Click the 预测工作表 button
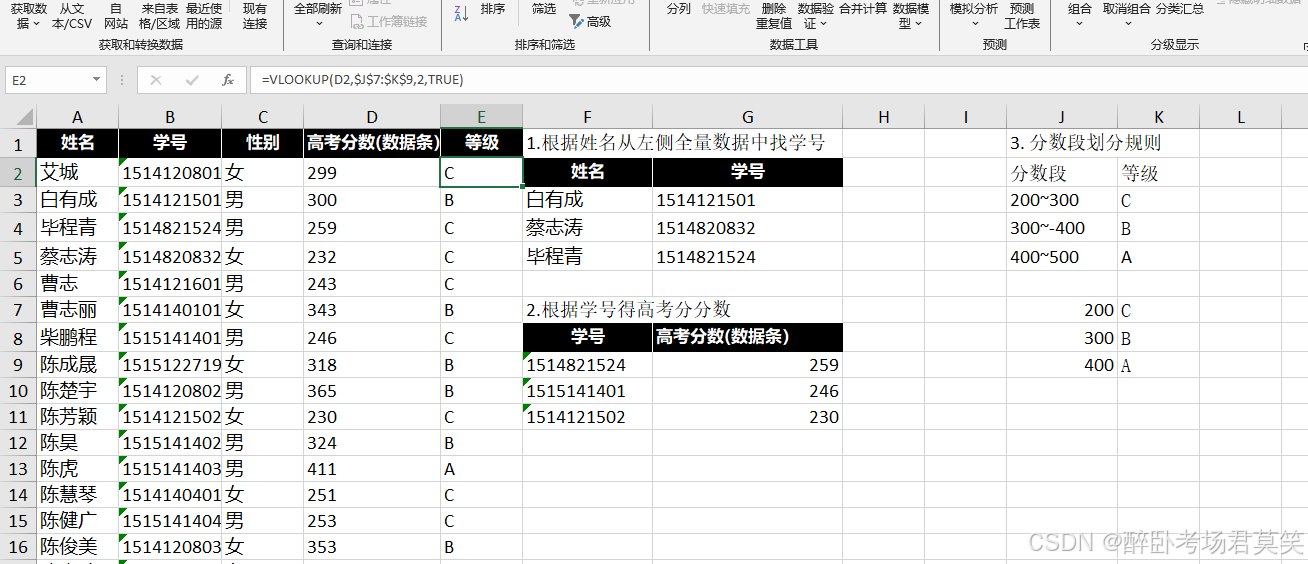1308x564 pixels. [1022, 15]
